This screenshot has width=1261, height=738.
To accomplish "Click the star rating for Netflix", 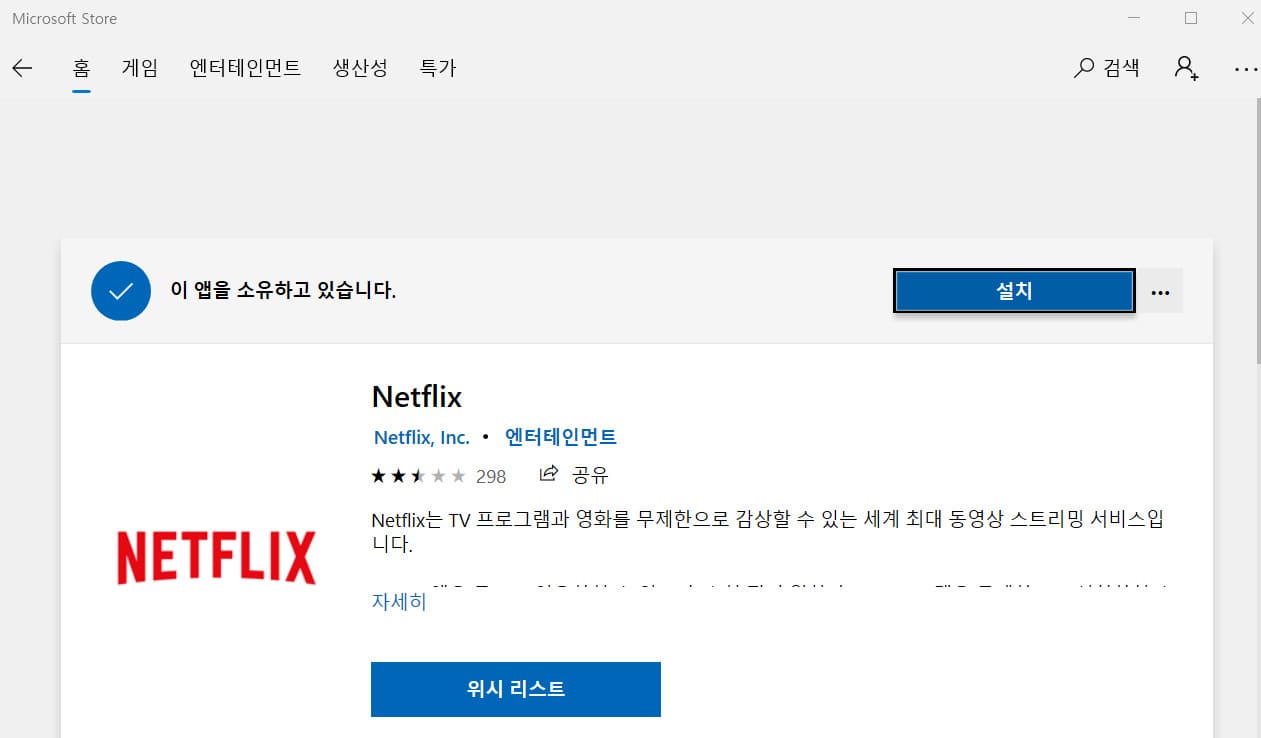I will (418, 476).
